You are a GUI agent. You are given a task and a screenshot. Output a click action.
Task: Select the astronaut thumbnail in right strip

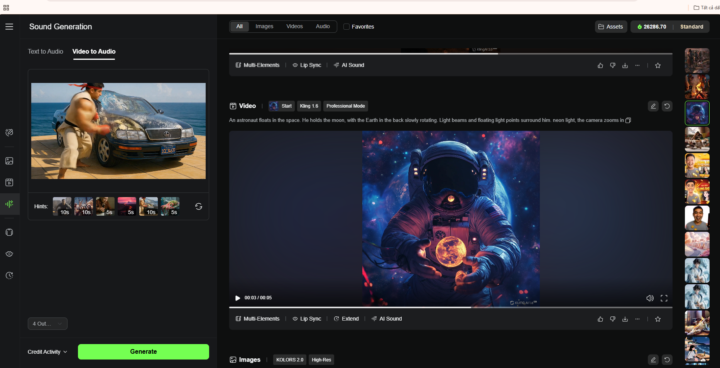pyautogui.click(x=697, y=113)
